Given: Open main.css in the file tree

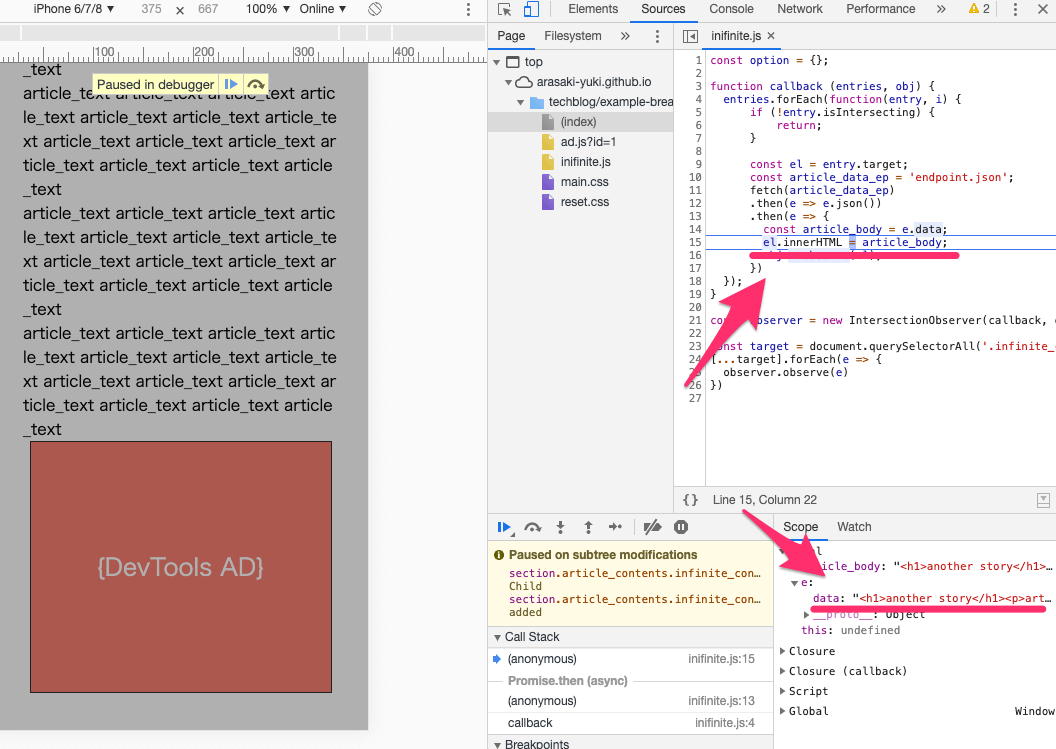Looking at the screenshot, I should (x=584, y=182).
